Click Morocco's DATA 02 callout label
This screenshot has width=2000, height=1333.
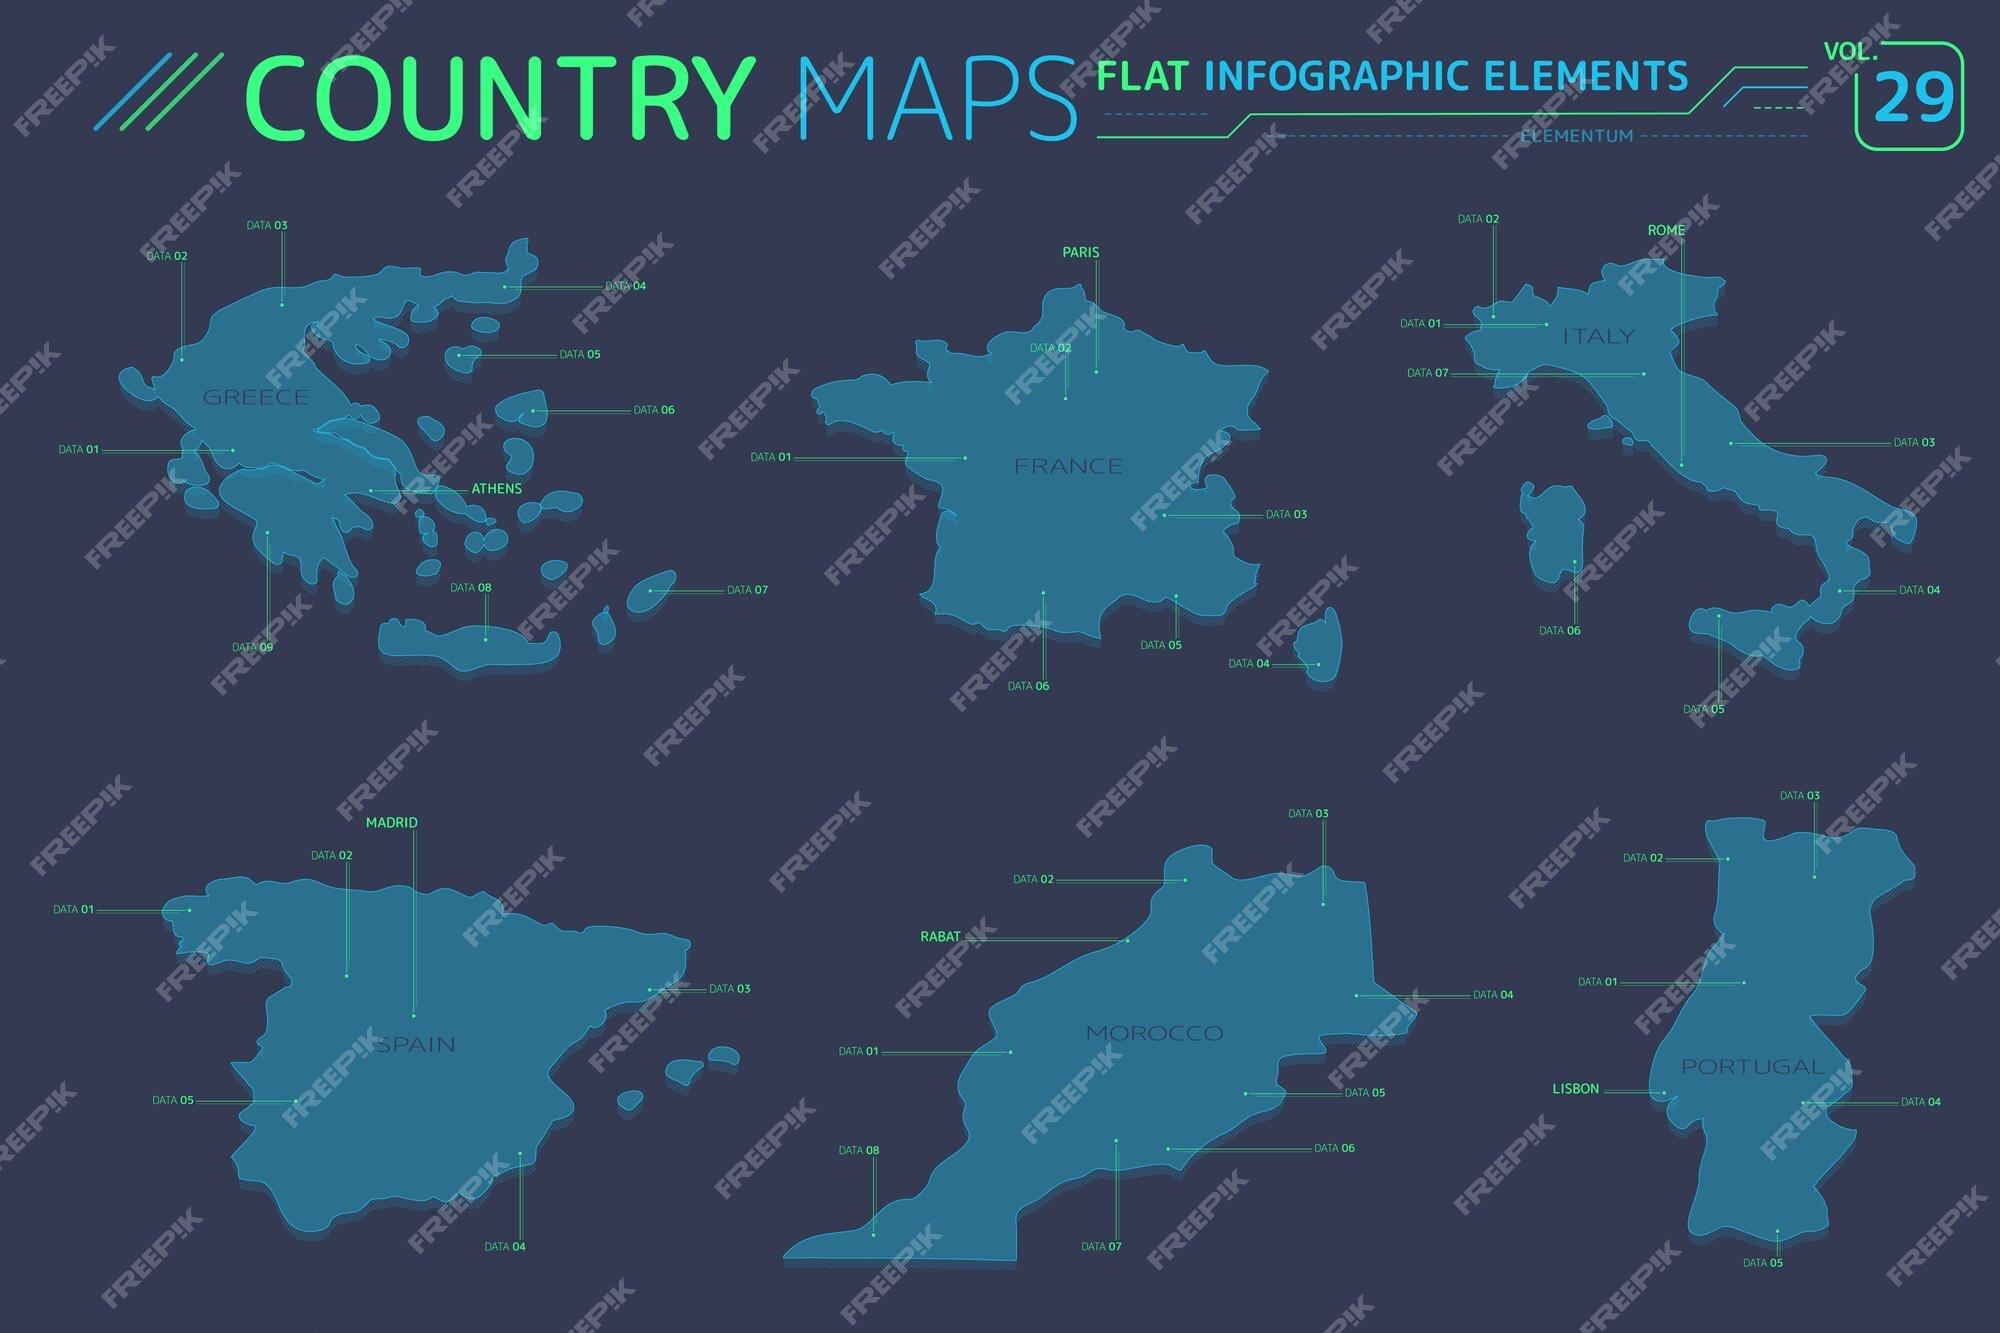[x=1034, y=880]
